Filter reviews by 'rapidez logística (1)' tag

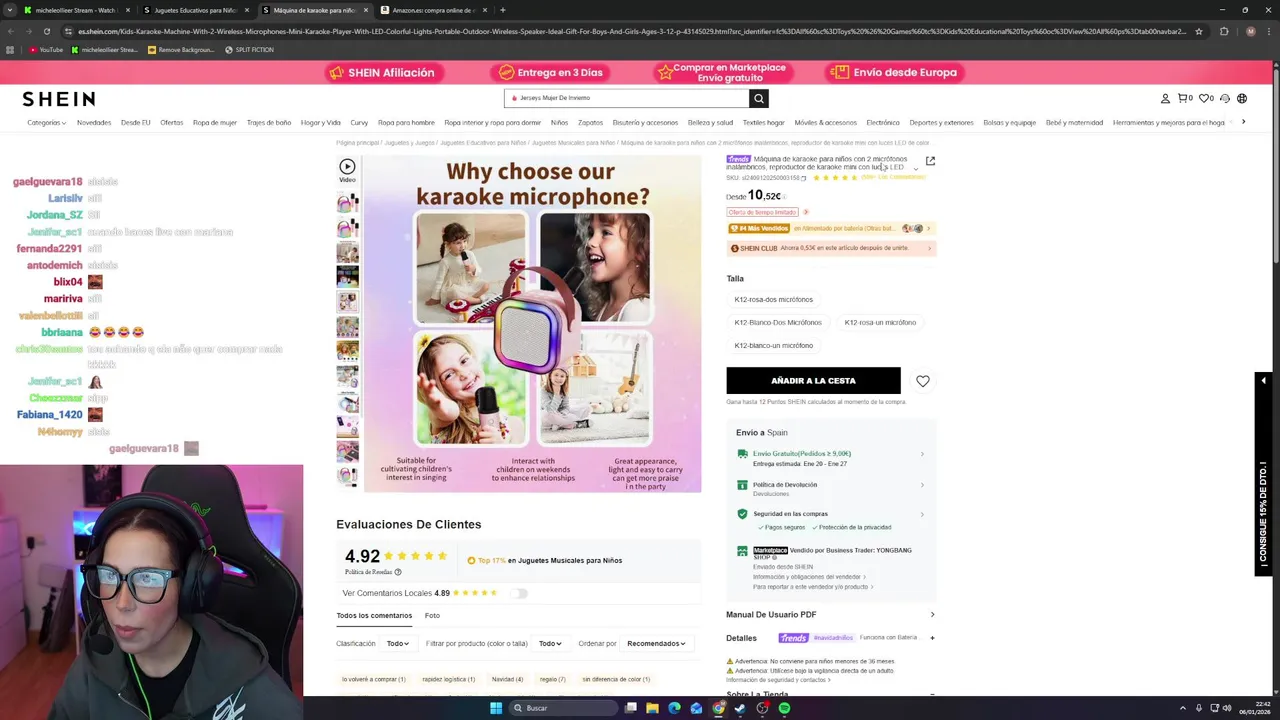point(448,679)
